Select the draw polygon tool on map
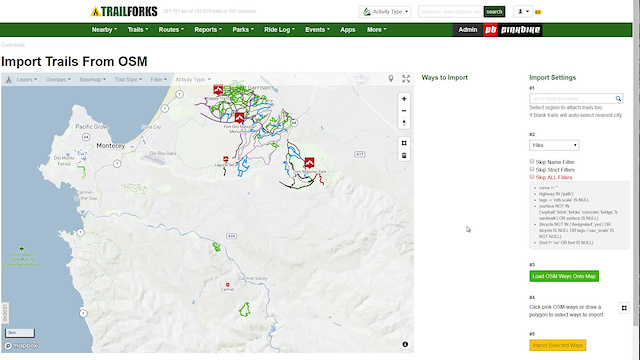 click(404, 143)
